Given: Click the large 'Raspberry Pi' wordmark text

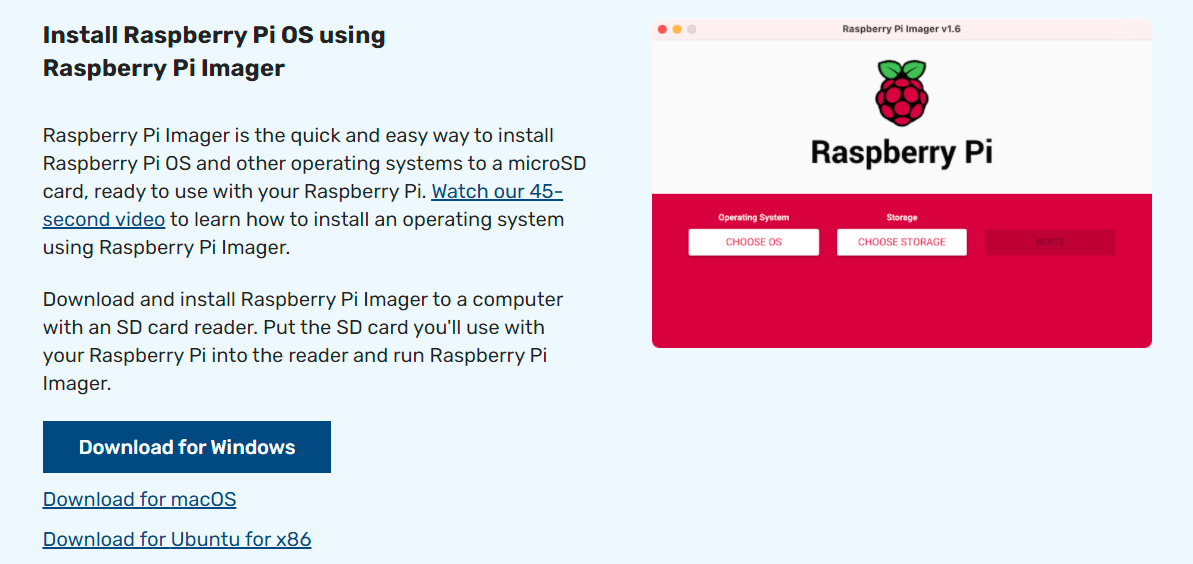Looking at the screenshot, I should click(x=901, y=153).
